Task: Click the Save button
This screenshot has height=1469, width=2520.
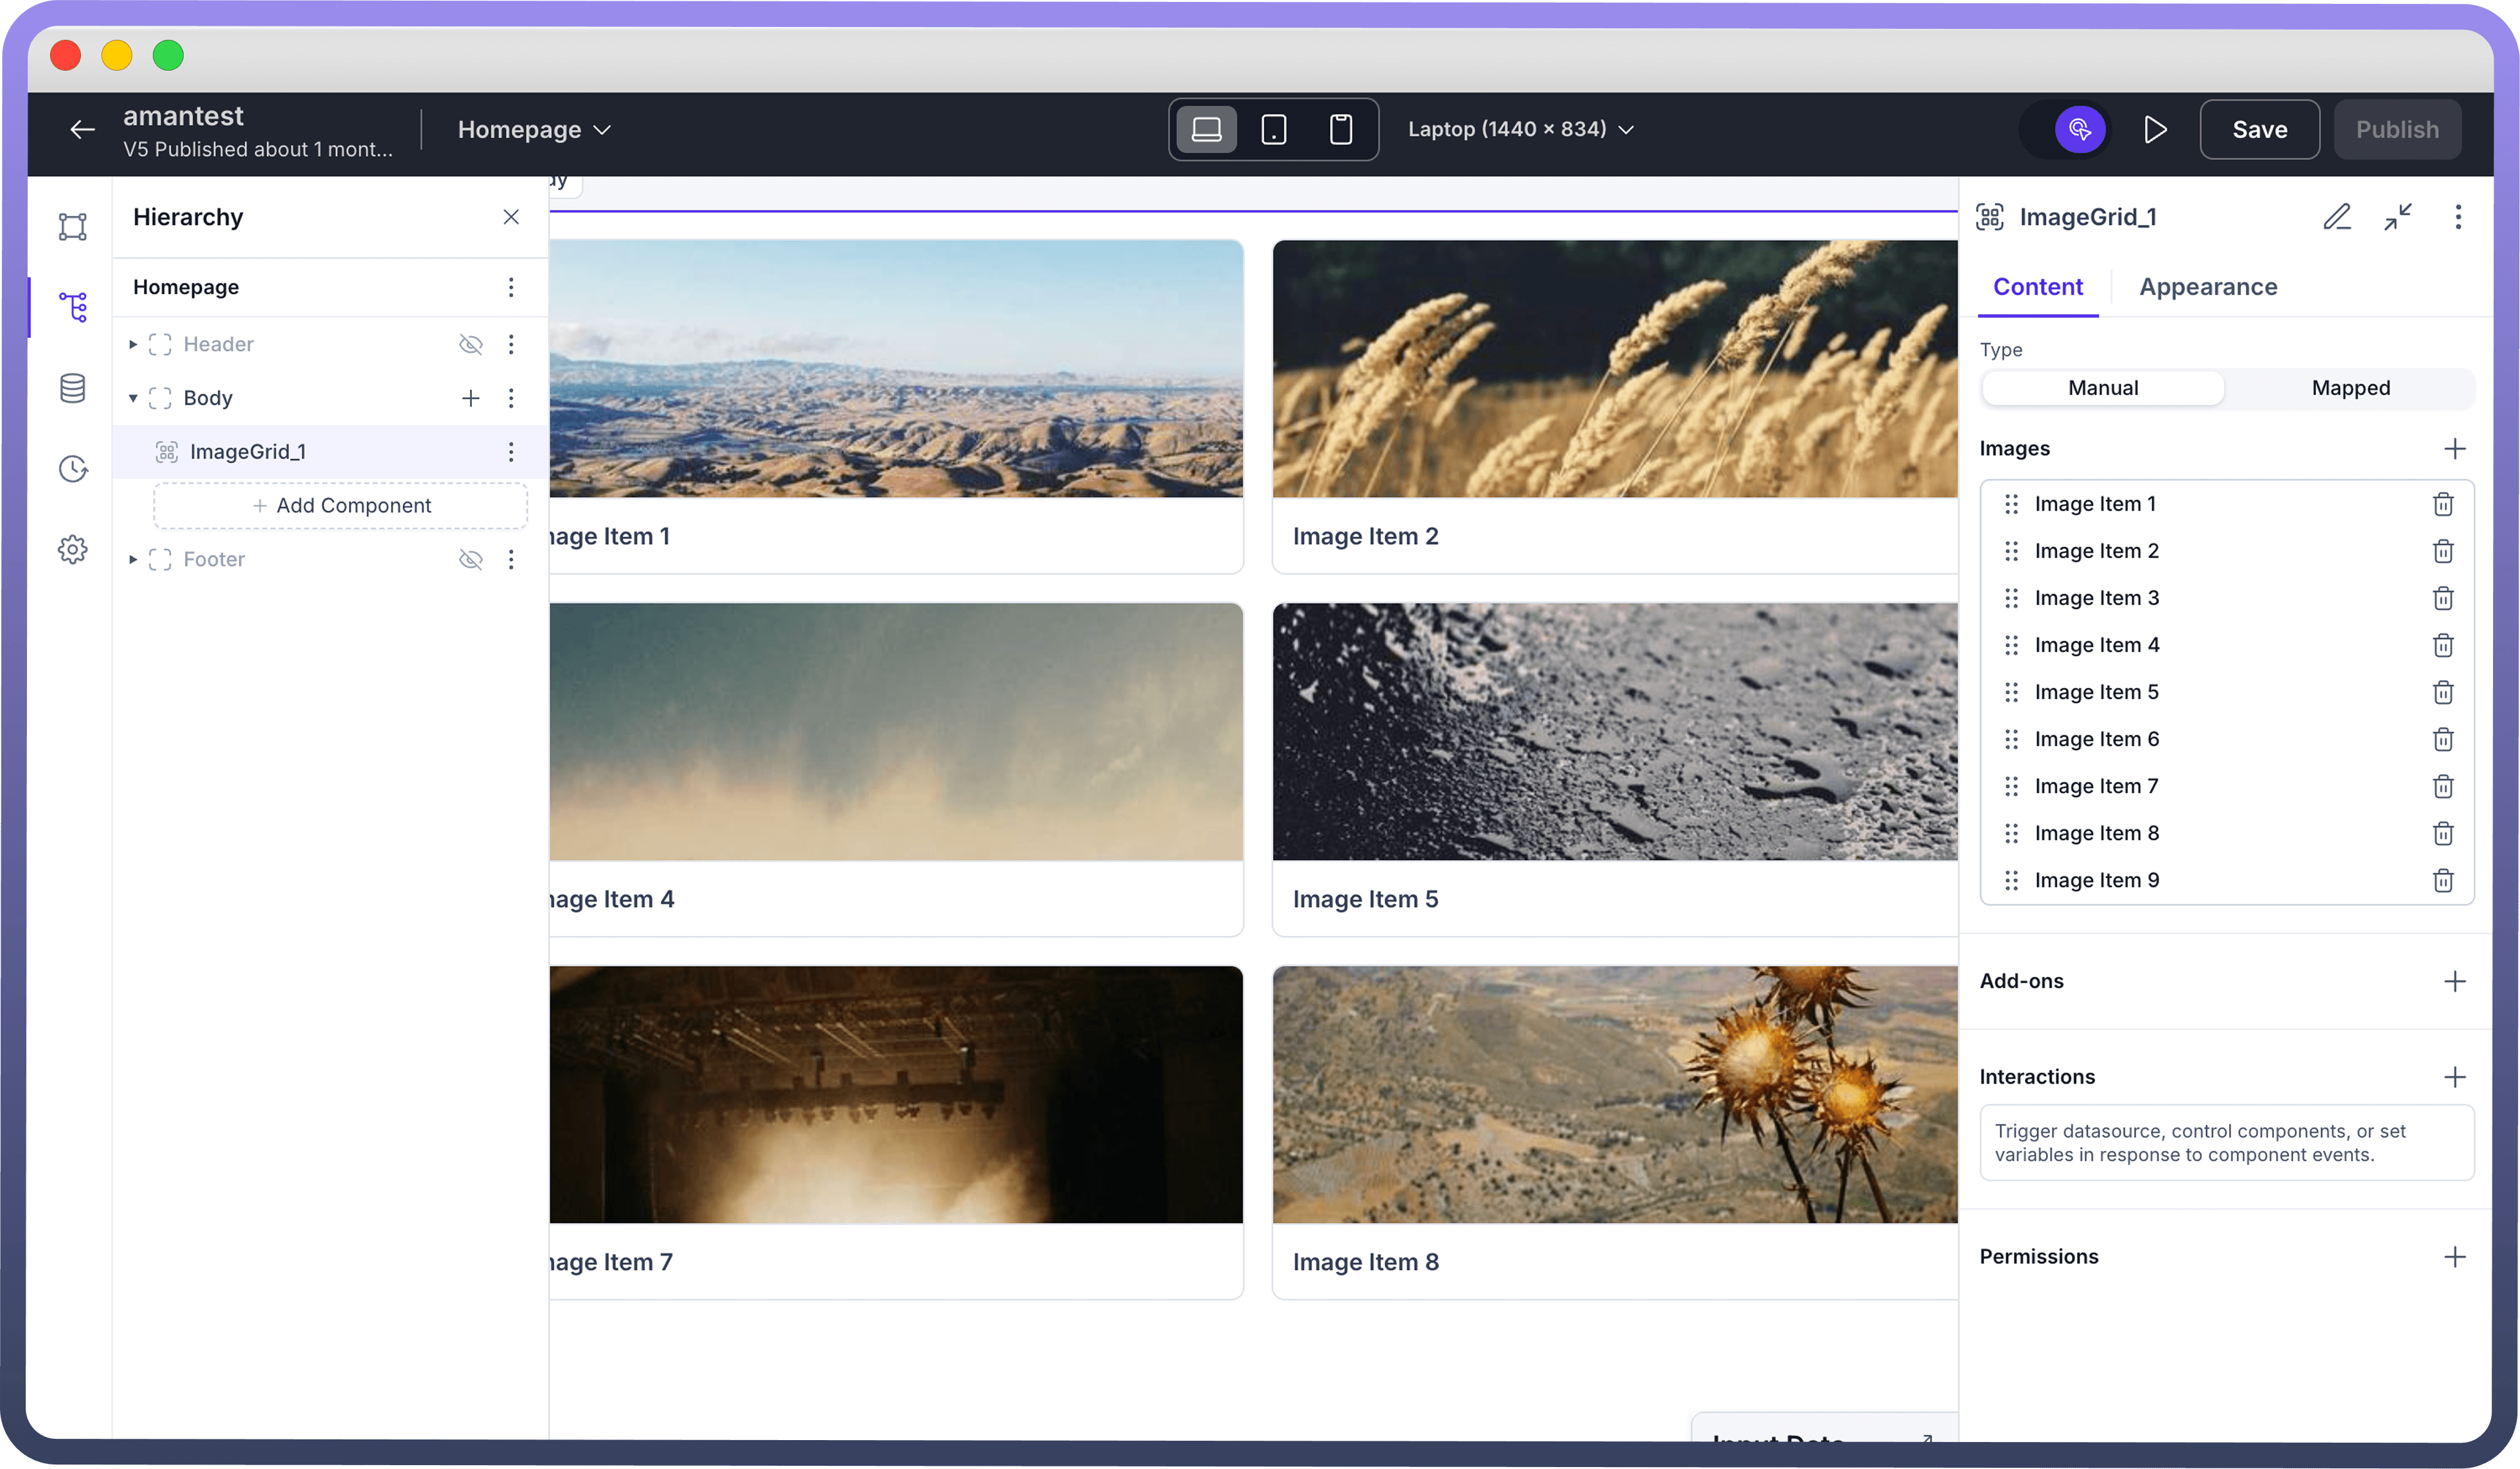Action: [x=2259, y=129]
